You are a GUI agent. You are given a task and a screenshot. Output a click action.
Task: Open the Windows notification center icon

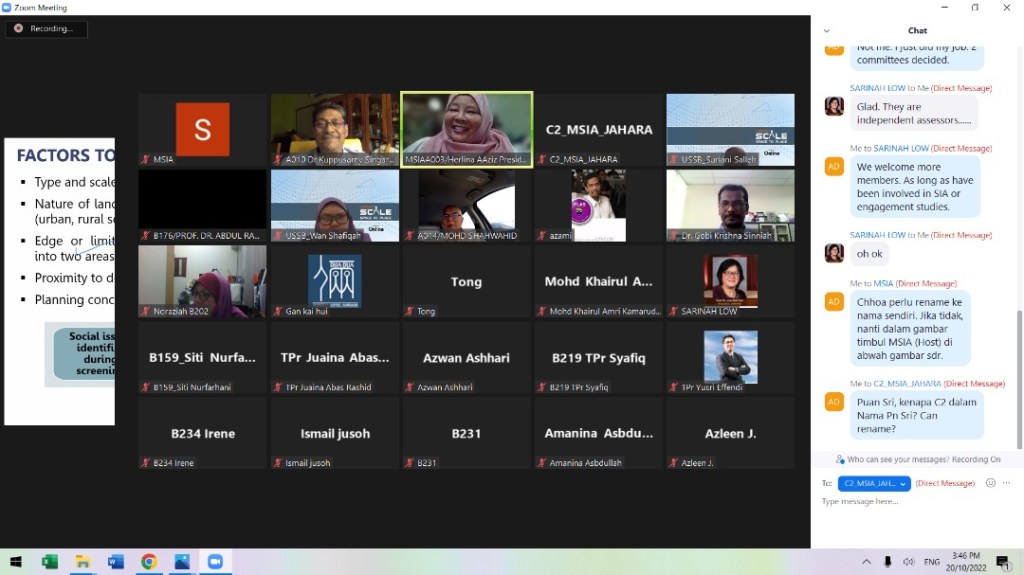click(1002, 562)
